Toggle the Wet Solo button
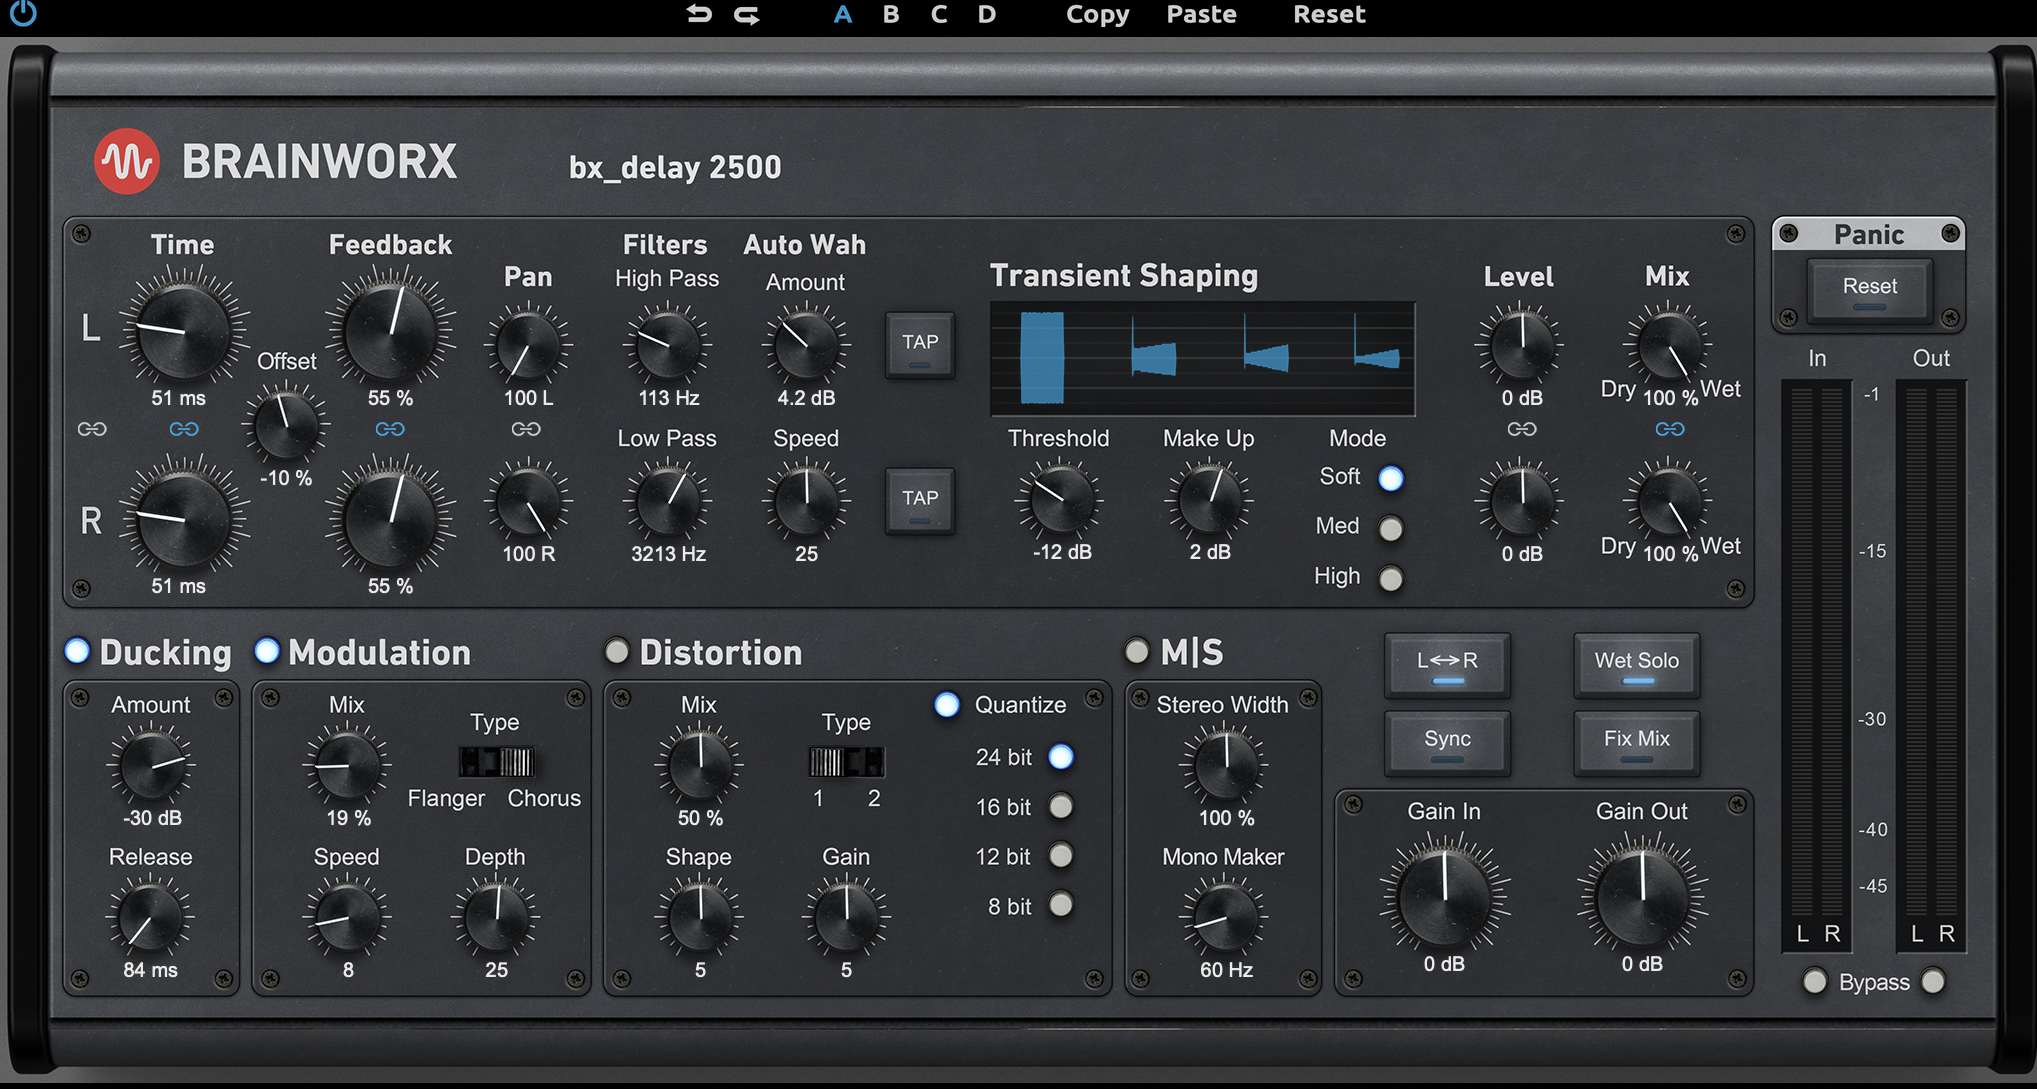2037x1089 pixels. [x=1637, y=665]
